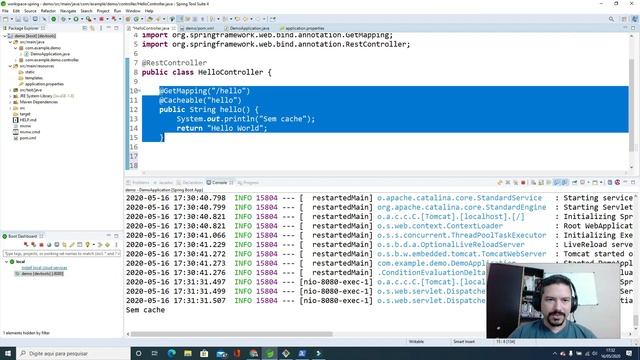This screenshot has height=360, width=640.
Task: Open File Explorer from the taskbar
Action: click(x=188, y=353)
